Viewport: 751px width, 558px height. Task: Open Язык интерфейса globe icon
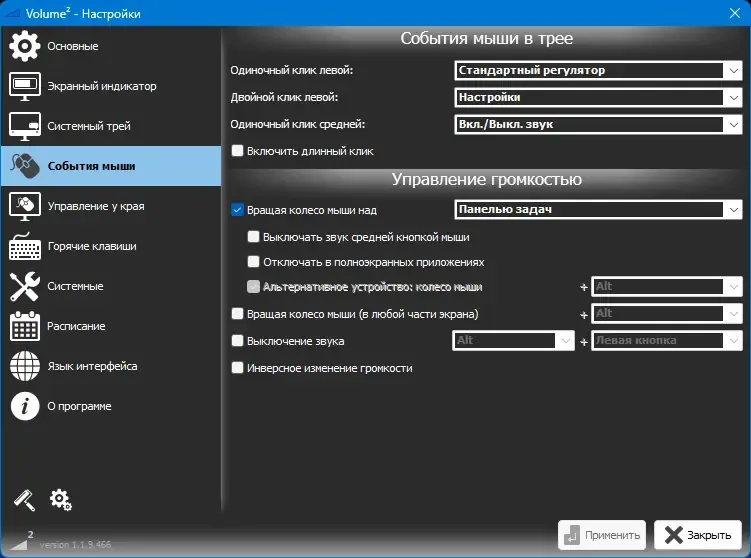[24, 366]
